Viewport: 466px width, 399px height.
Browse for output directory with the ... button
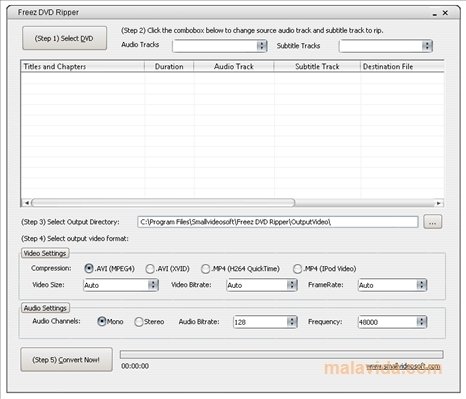coord(433,222)
